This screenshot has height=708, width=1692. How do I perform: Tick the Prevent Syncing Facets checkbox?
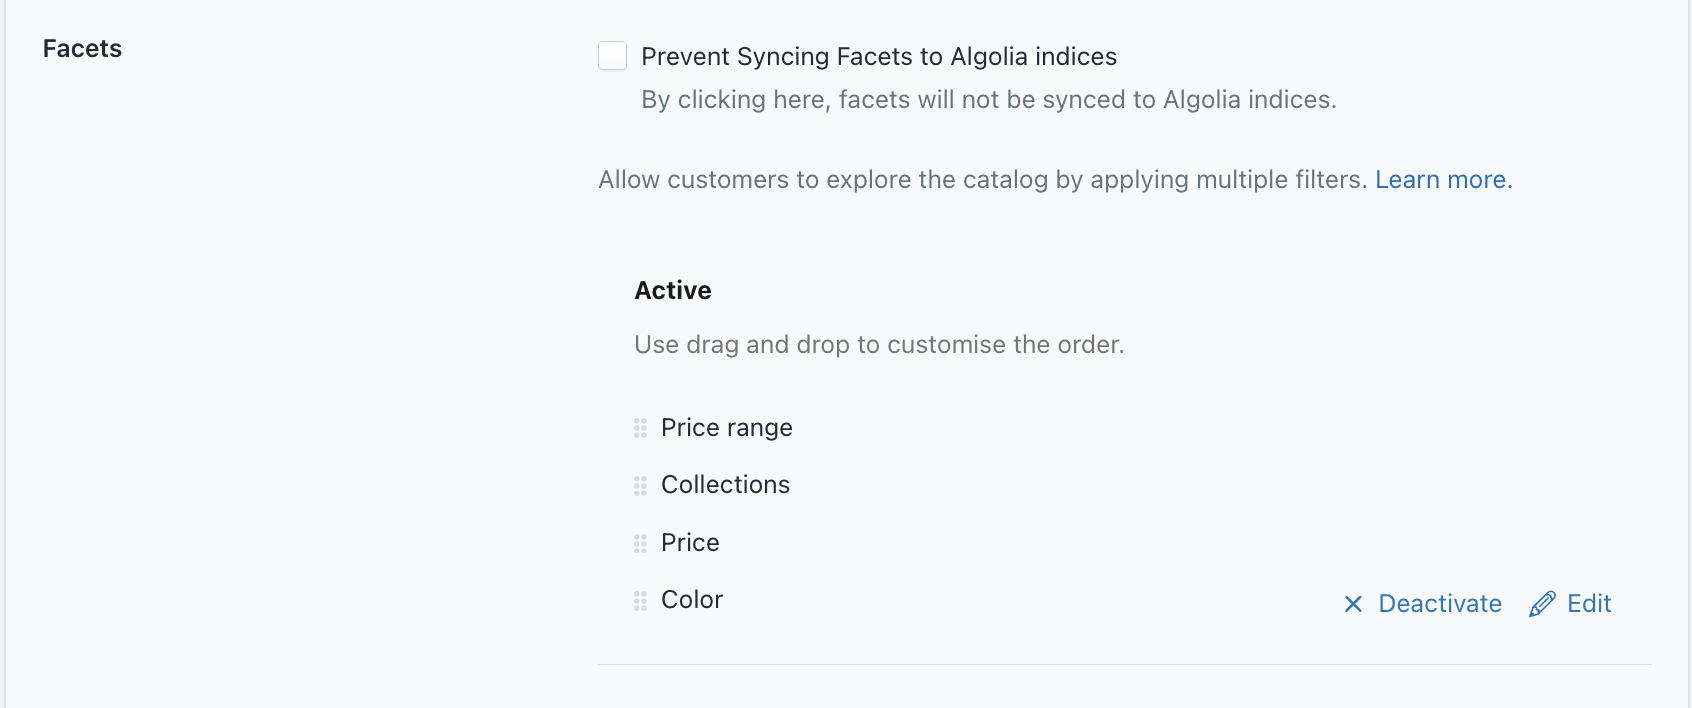612,56
